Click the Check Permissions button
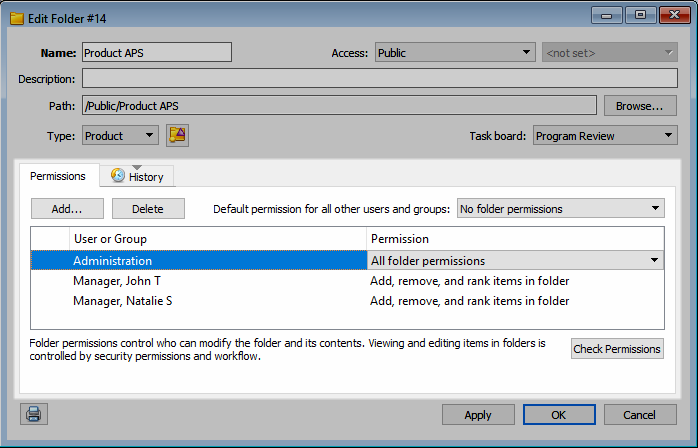698x448 pixels. tap(617, 348)
